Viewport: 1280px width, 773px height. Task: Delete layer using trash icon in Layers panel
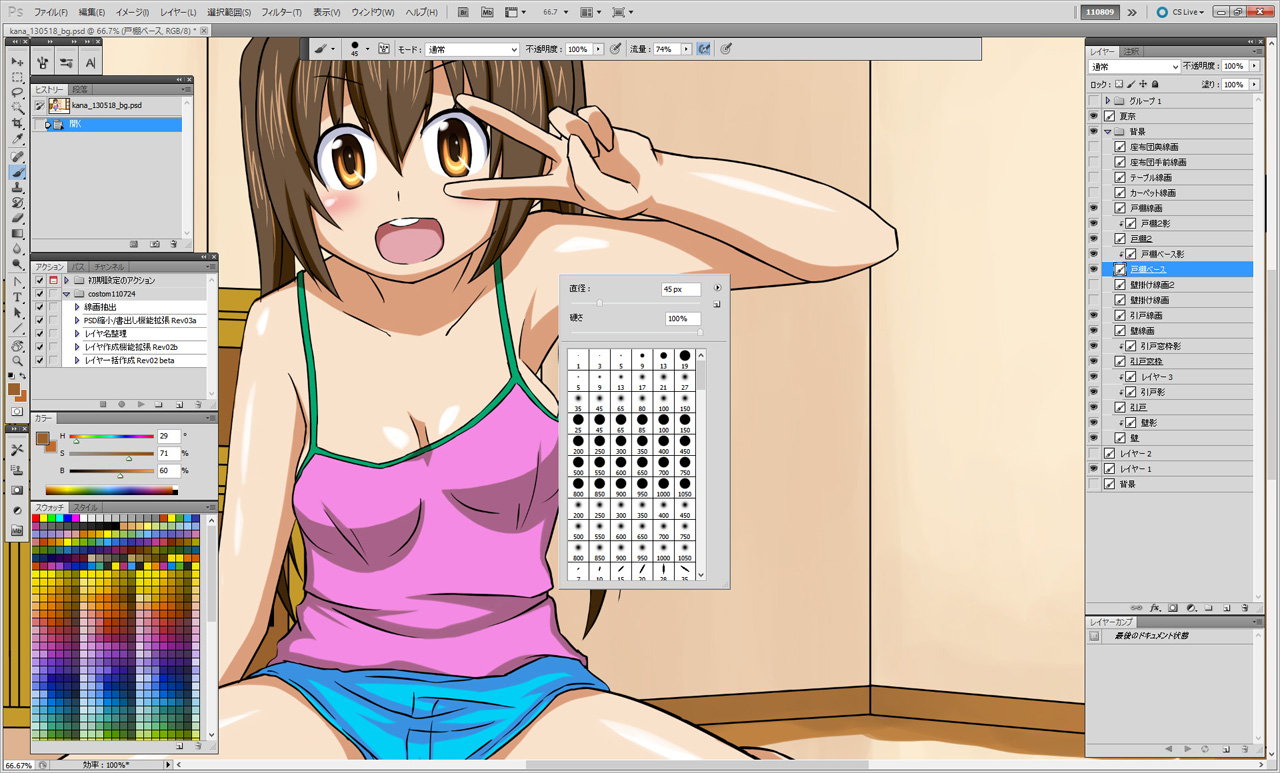click(1245, 608)
